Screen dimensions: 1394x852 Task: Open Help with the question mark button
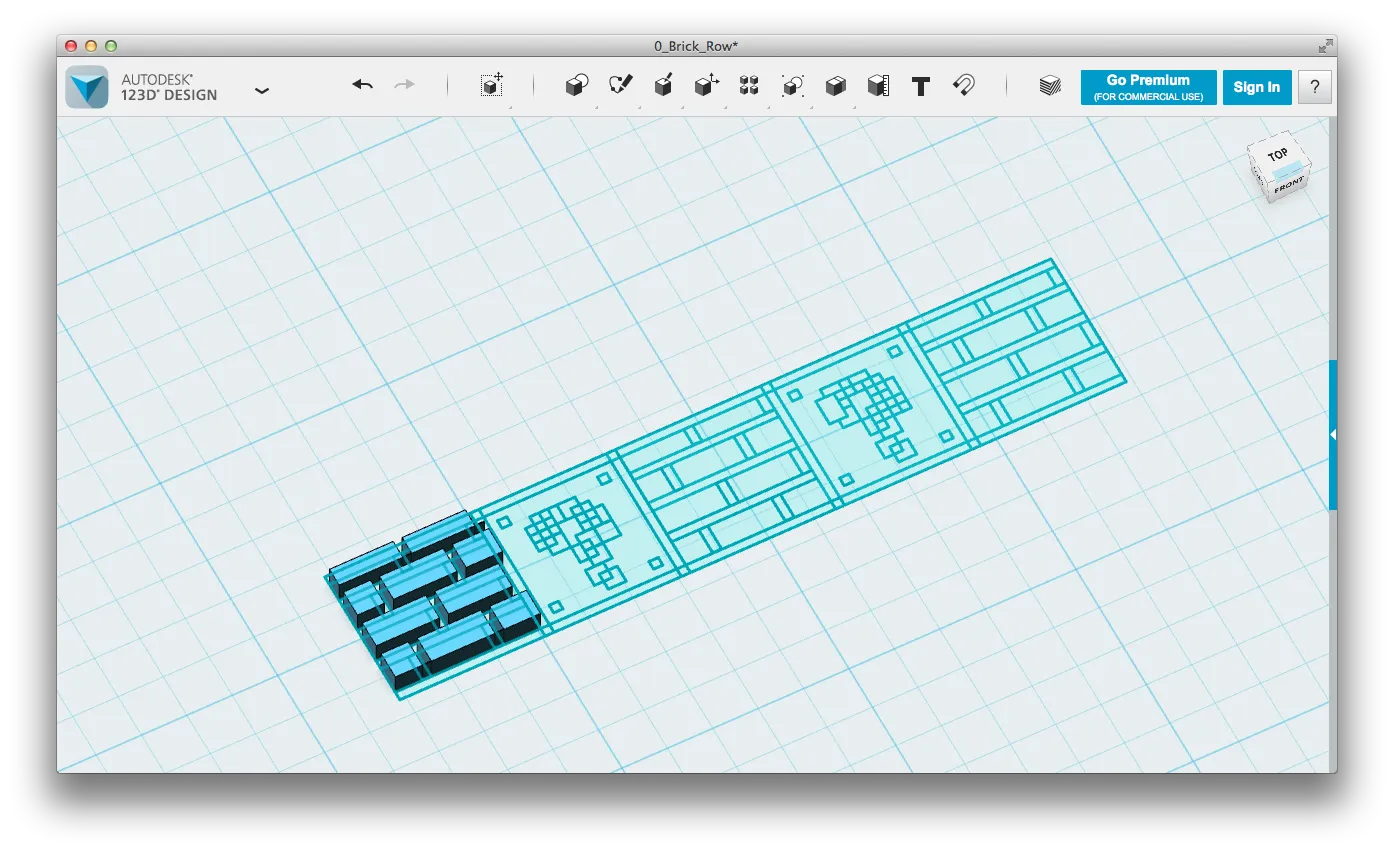(x=1315, y=87)
